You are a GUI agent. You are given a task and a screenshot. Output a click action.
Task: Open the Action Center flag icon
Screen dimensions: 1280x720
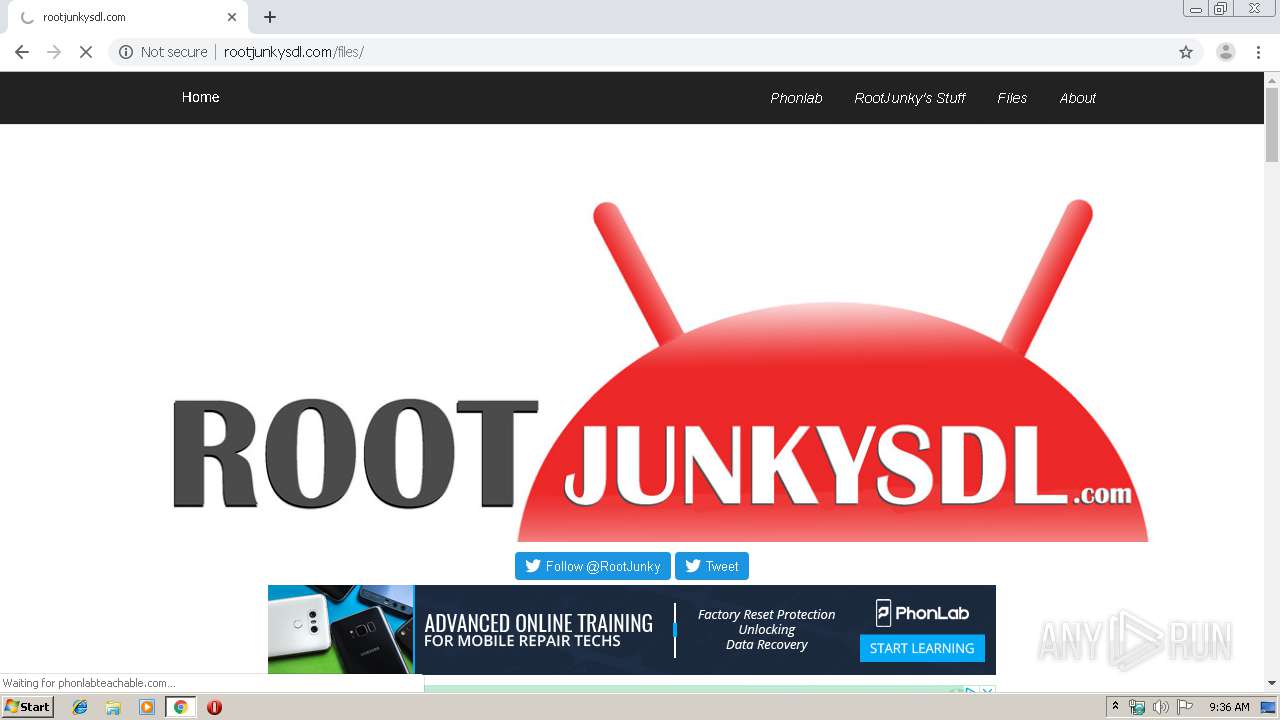coord(1185,707)
